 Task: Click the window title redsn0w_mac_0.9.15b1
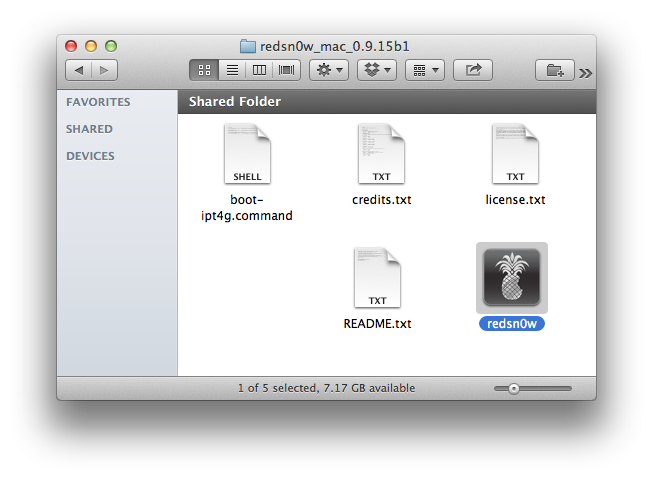point(335,46)
